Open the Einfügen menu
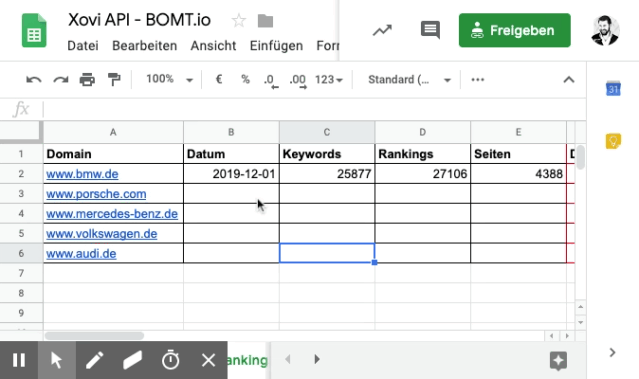The image size is (639, 379). point(276,46)
